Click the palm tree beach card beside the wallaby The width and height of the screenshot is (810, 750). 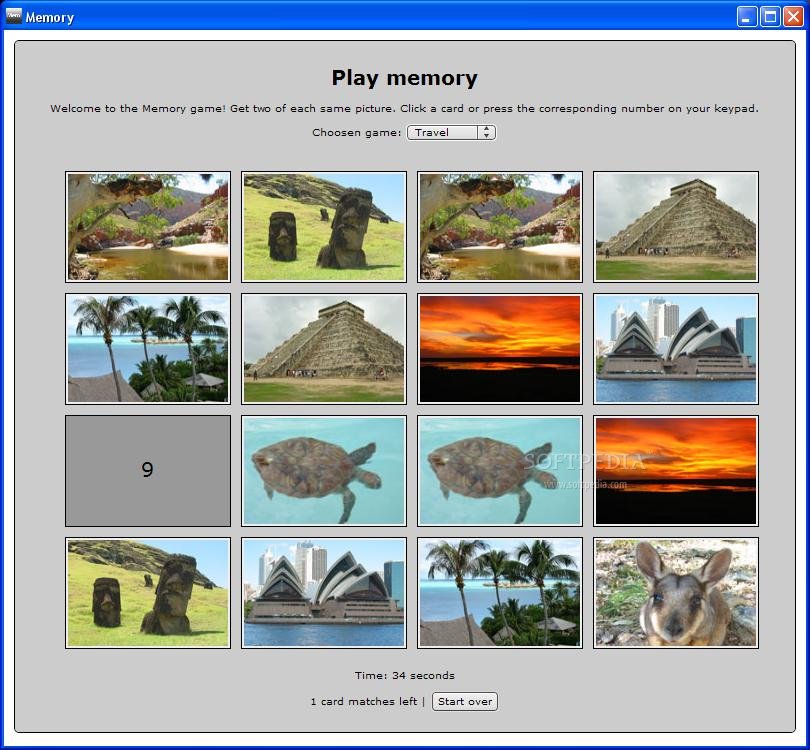click(x=500, y=592)
